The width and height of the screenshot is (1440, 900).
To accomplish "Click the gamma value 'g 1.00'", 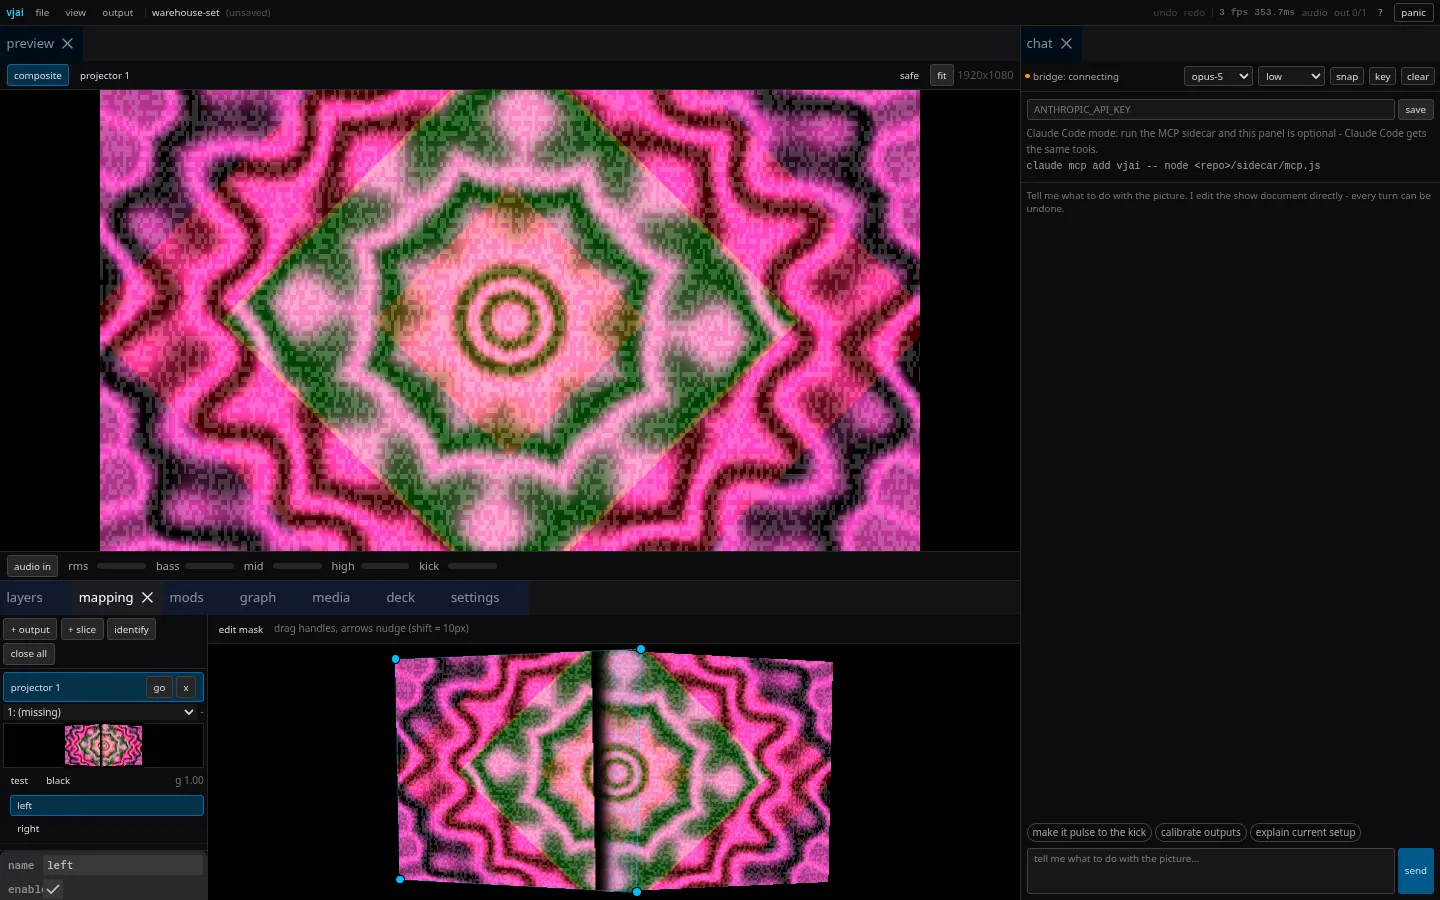I will [x=189, y=781].
